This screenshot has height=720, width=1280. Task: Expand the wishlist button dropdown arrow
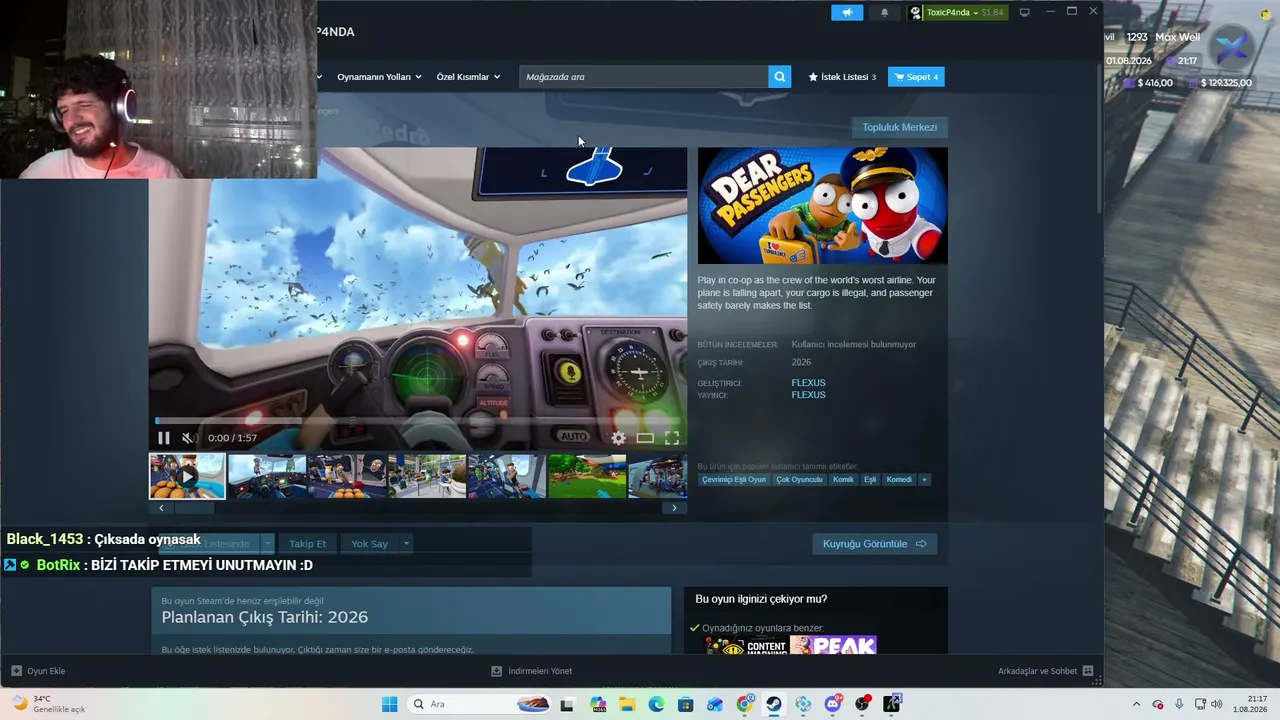pos(267,544)
